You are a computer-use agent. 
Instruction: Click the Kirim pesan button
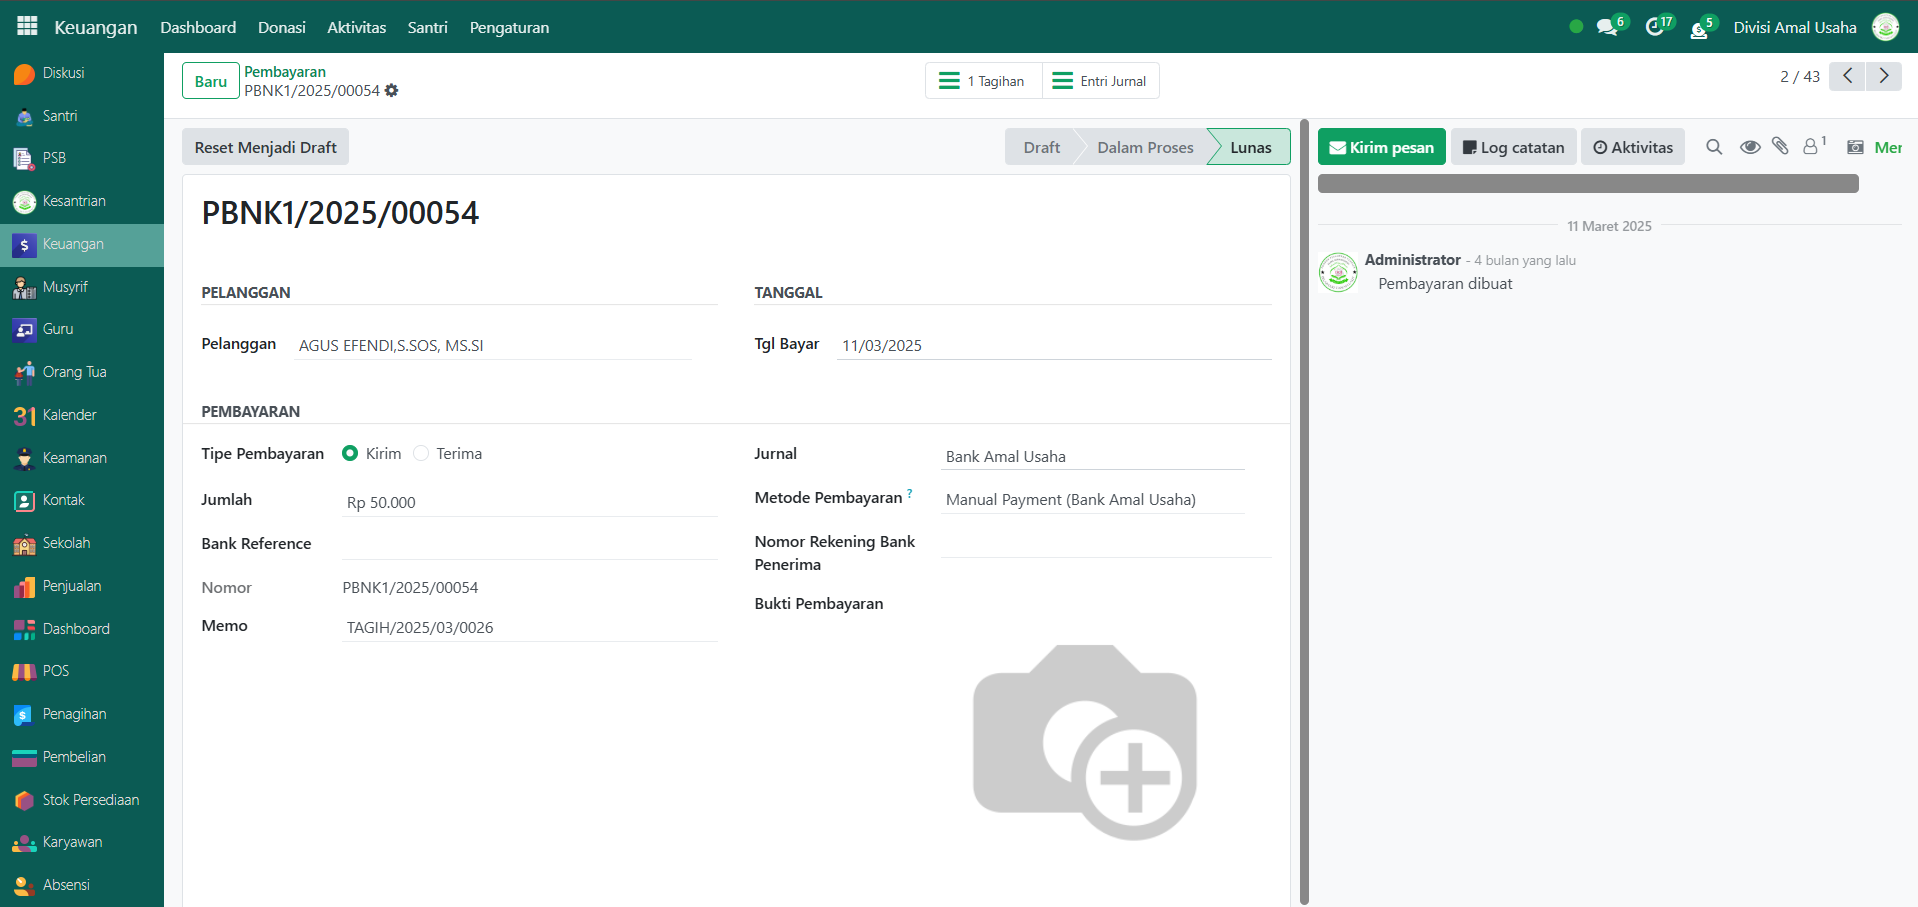[x=1381, y=147]
